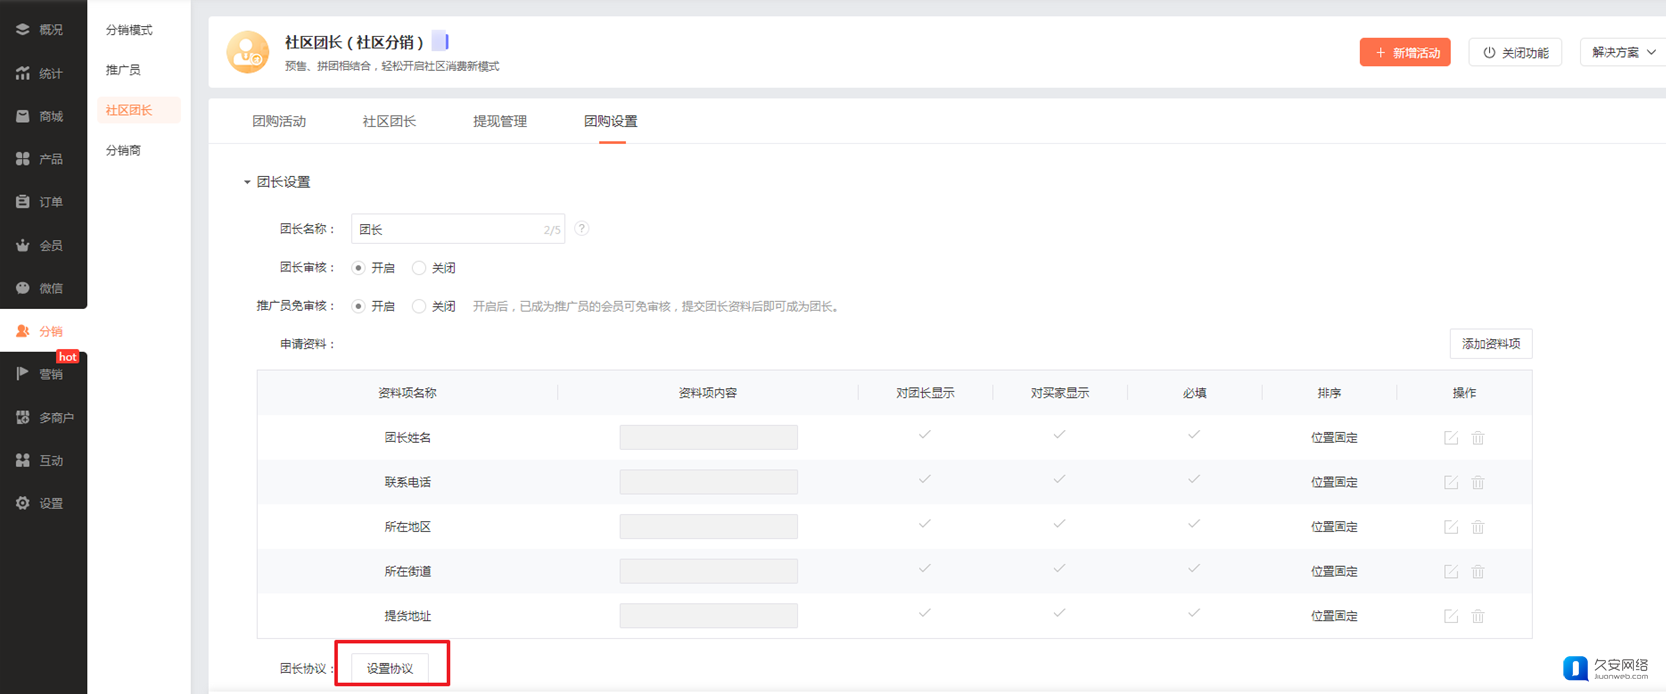Edit the 所在地区 row

point(1451,527)
